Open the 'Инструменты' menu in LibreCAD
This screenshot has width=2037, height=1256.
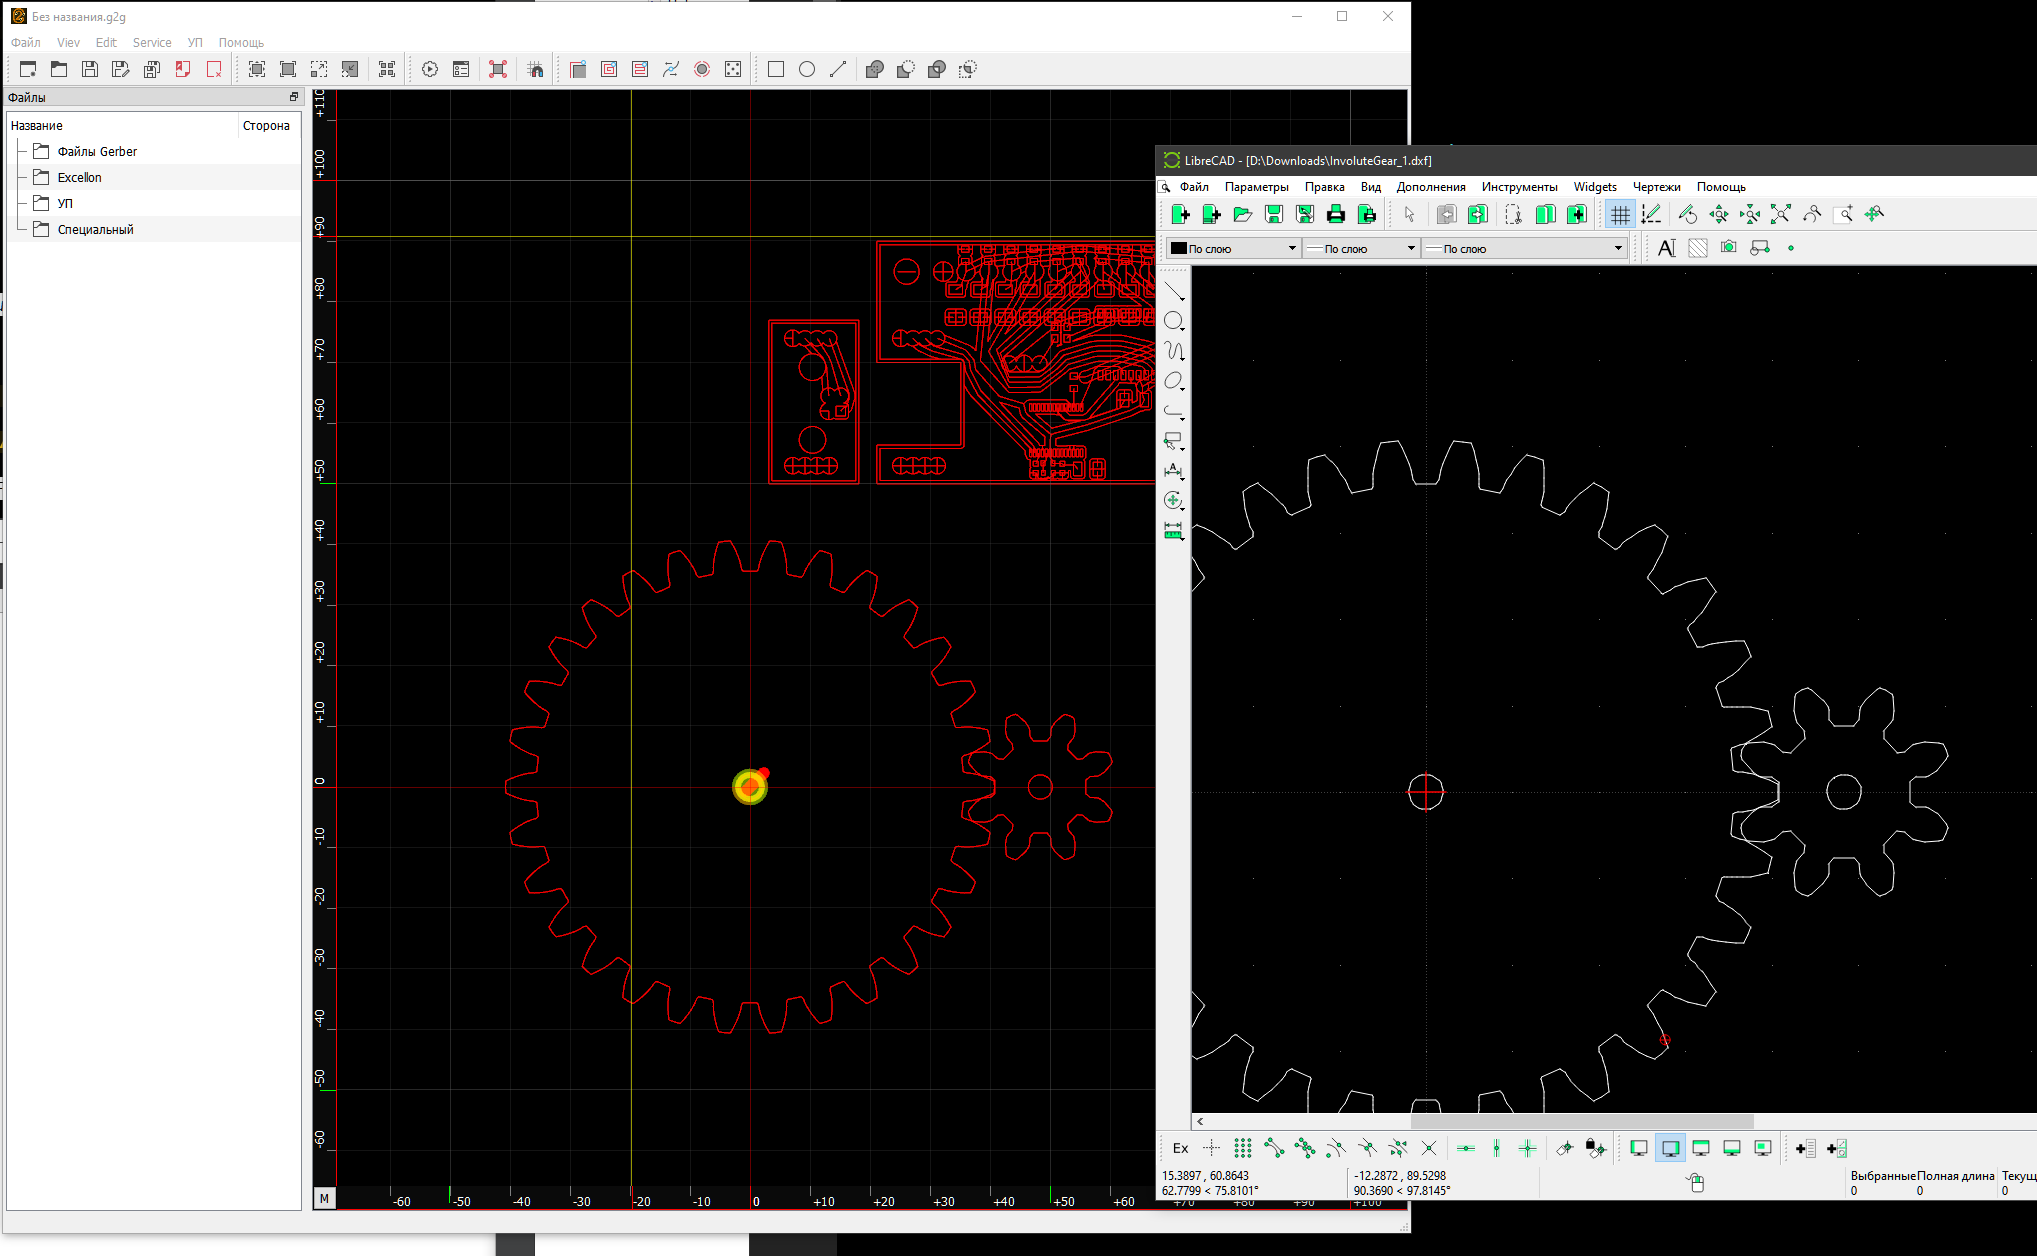pyautogui.click(x=1519, y=187)
